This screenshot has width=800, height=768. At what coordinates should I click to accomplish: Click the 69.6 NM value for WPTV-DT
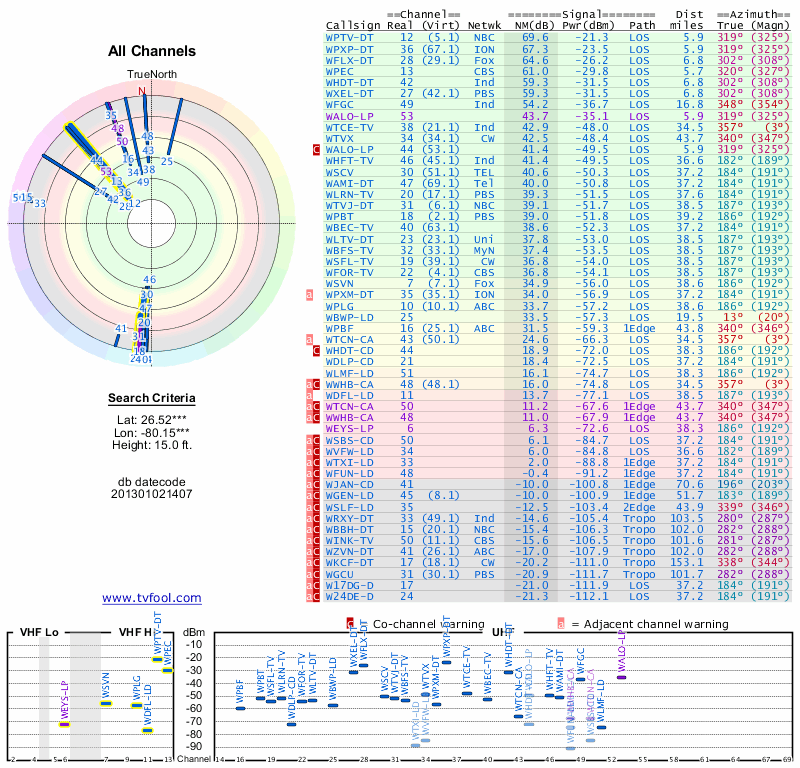(535, 38)
